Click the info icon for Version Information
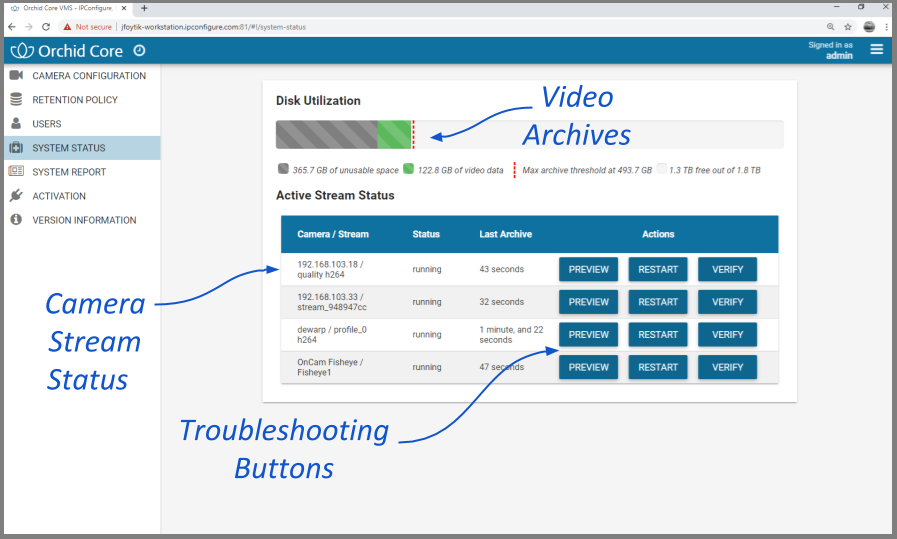This screenshot has height=539, width=897. [x=16, y=219]
